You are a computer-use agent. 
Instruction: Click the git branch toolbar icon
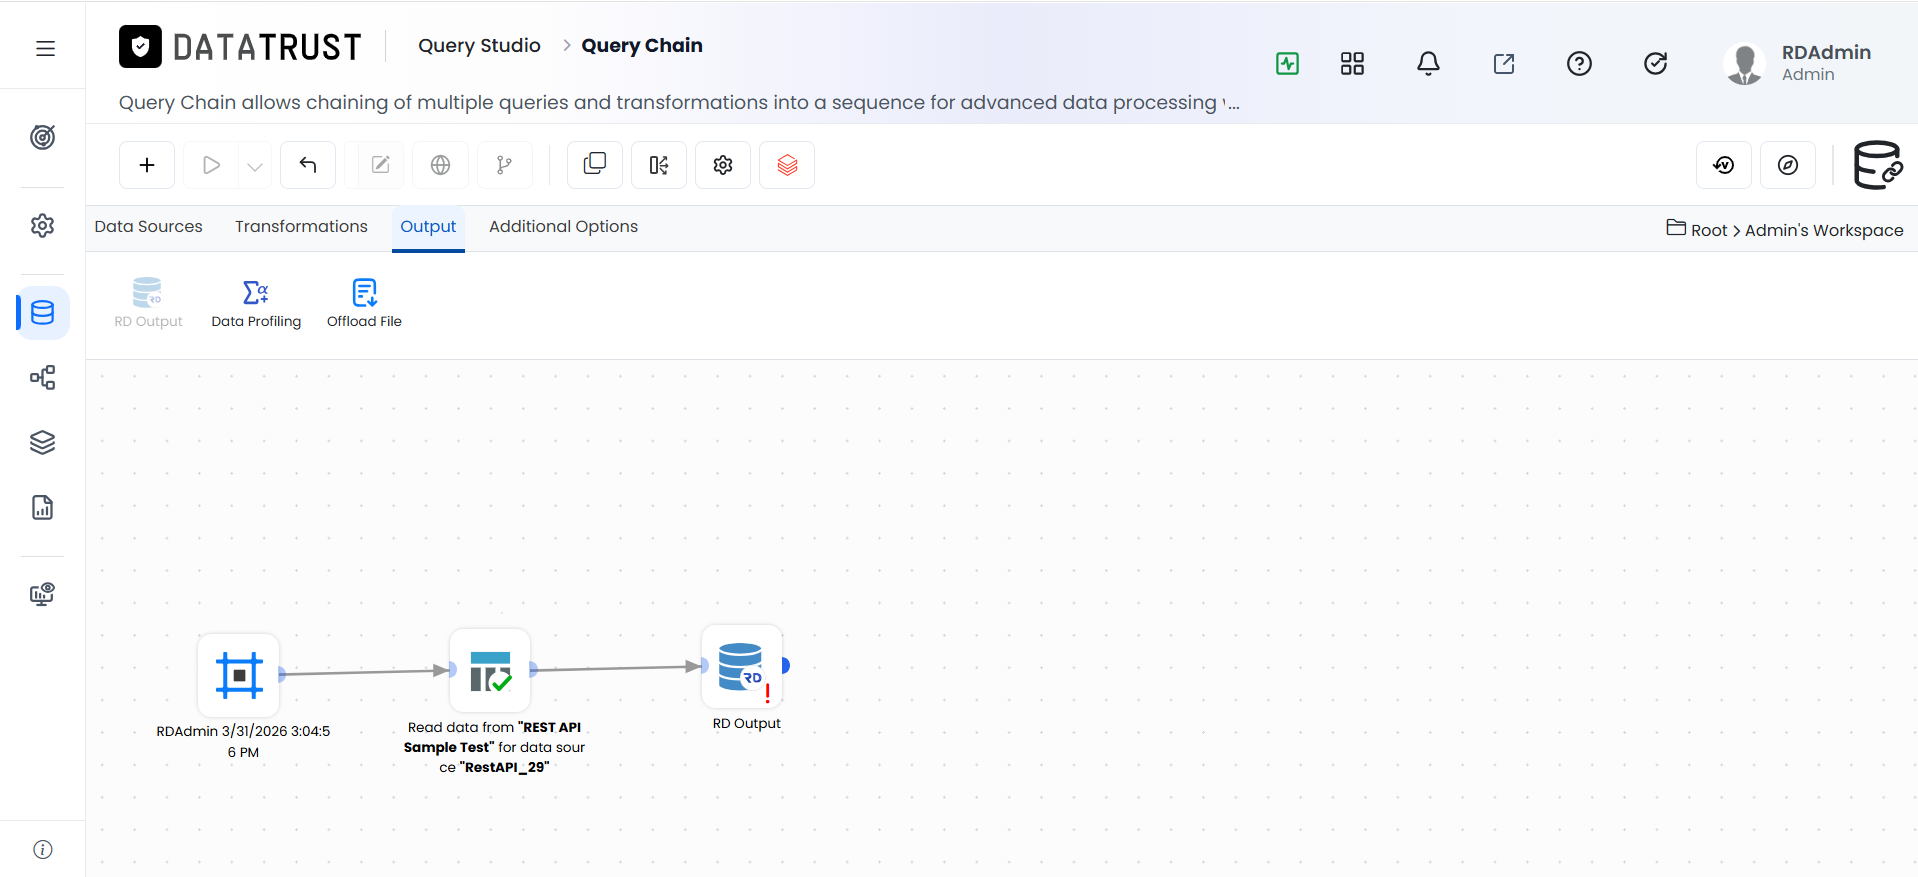[x=504, y=165]
